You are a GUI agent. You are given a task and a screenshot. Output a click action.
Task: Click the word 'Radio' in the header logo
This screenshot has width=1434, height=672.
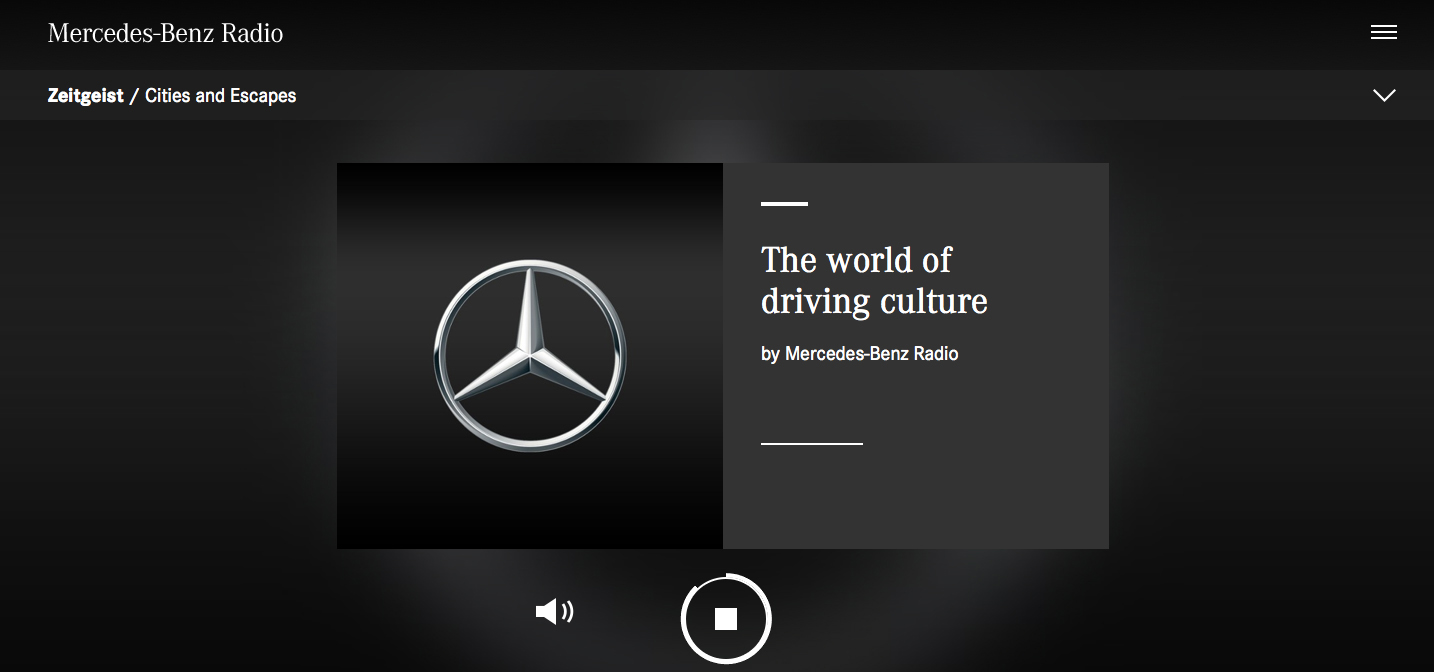point(252,33)
